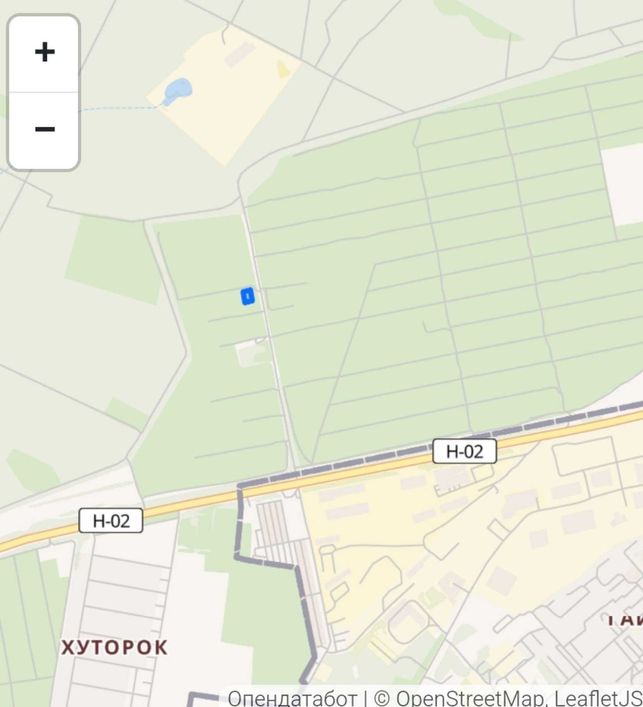This screenshot has height=707, width=643.
Task: Zoom out with the minus button
Action: tap(44, 130)
